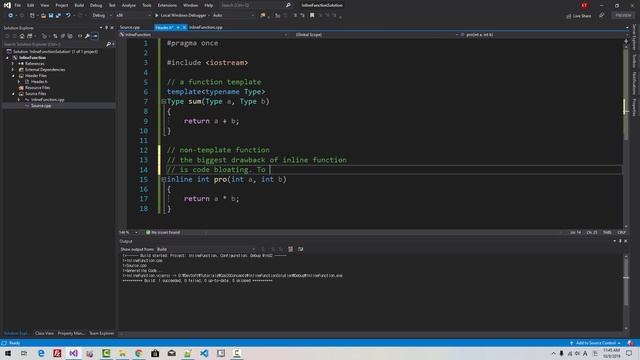Select Resource Files folder
The height and width of the screenshot is (360, 640).
pos(38,88)
